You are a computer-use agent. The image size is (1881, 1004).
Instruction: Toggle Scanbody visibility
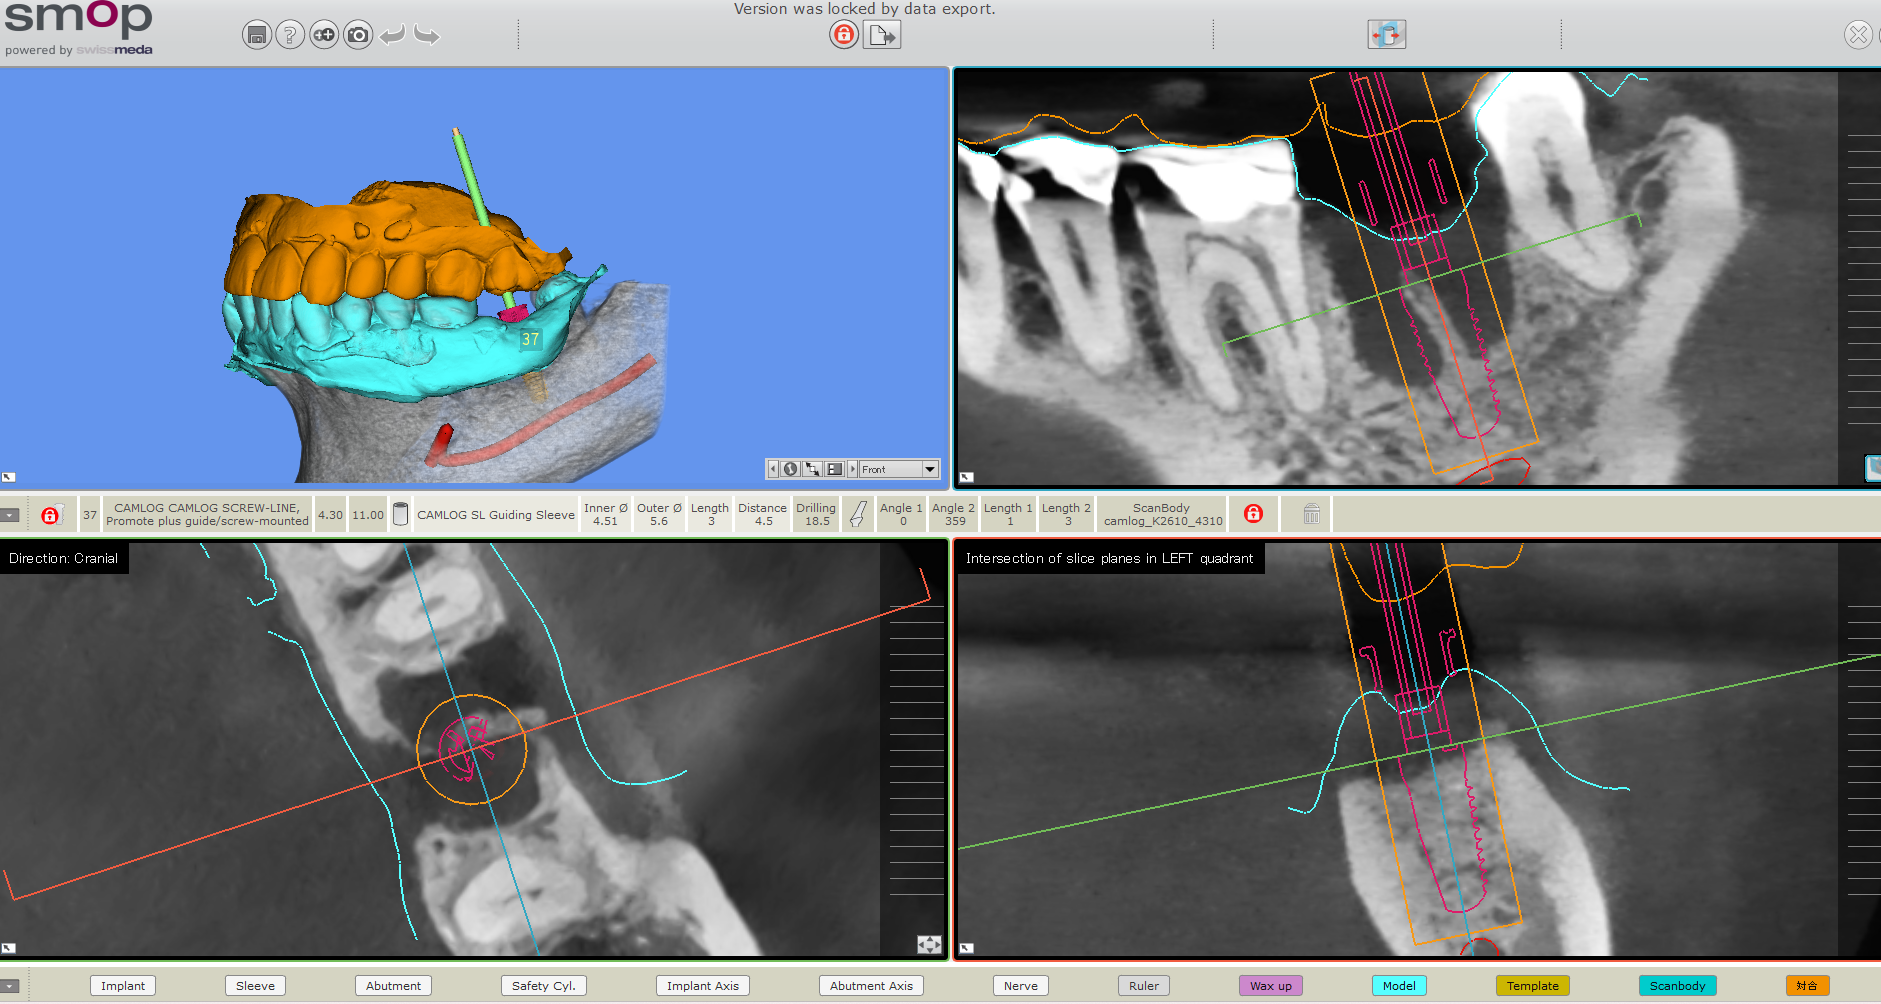(x=1677, y=986)
